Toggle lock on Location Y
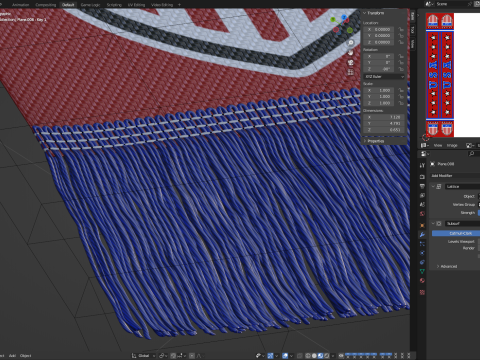This screenshot has height=360, width=480. tap(401, 36)
